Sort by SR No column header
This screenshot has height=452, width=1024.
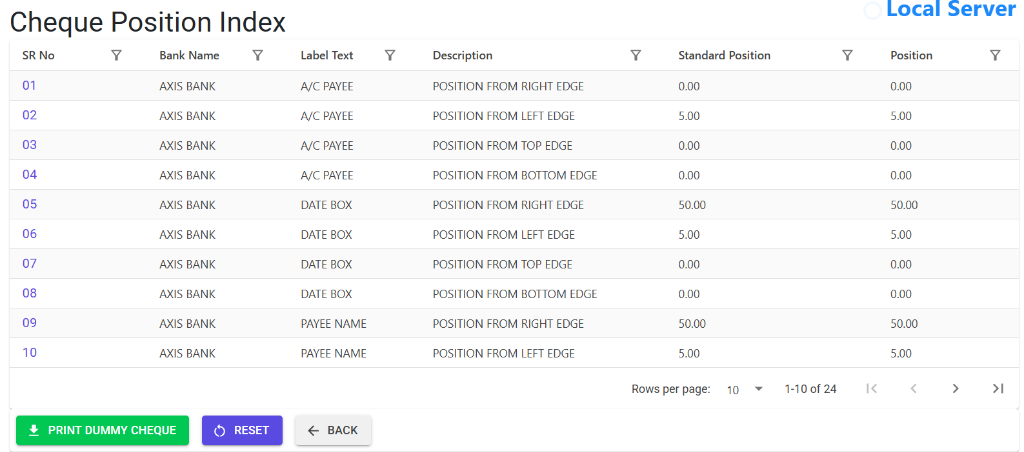click(x=39, y=56)
